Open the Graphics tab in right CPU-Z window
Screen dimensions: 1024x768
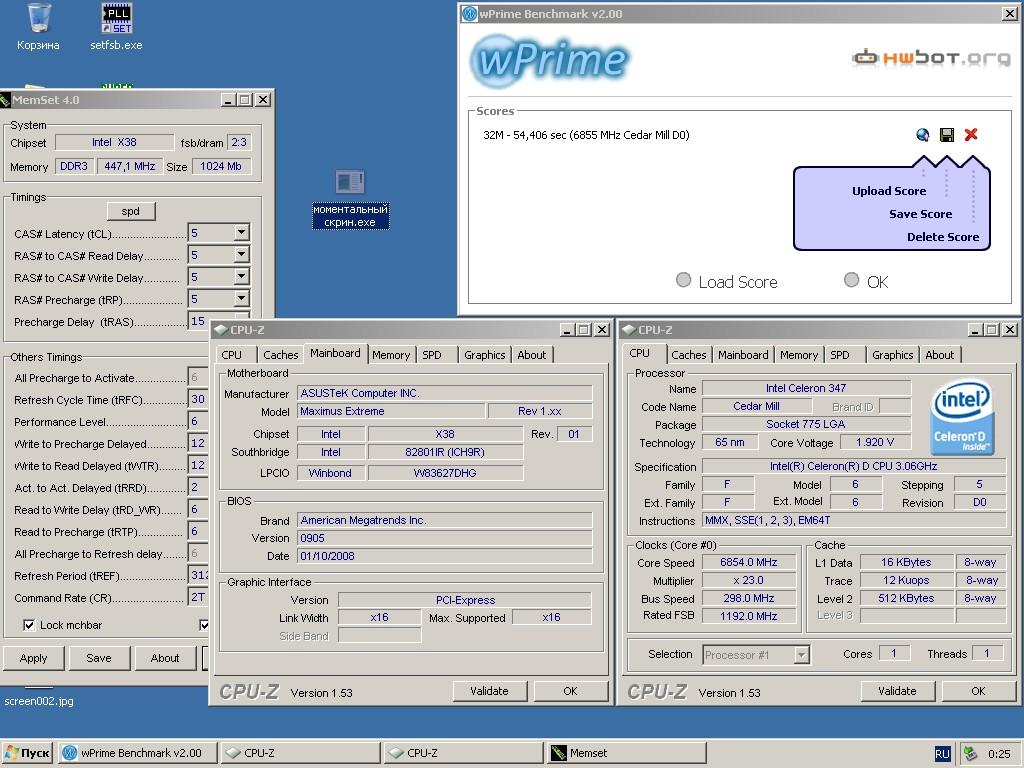point(892,355)
